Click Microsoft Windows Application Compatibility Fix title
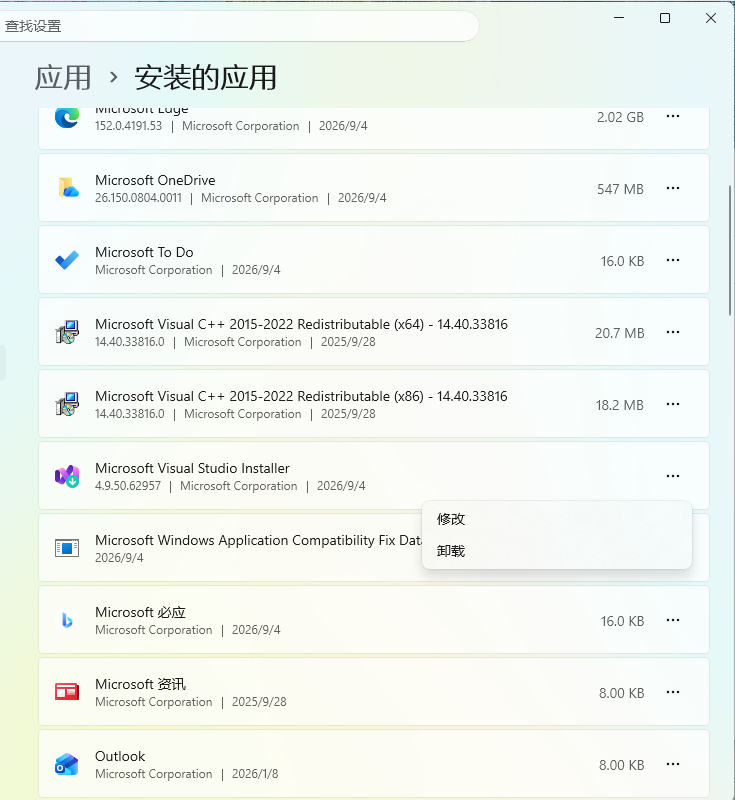This screenshot has width=735, height=800. (259, 540)
